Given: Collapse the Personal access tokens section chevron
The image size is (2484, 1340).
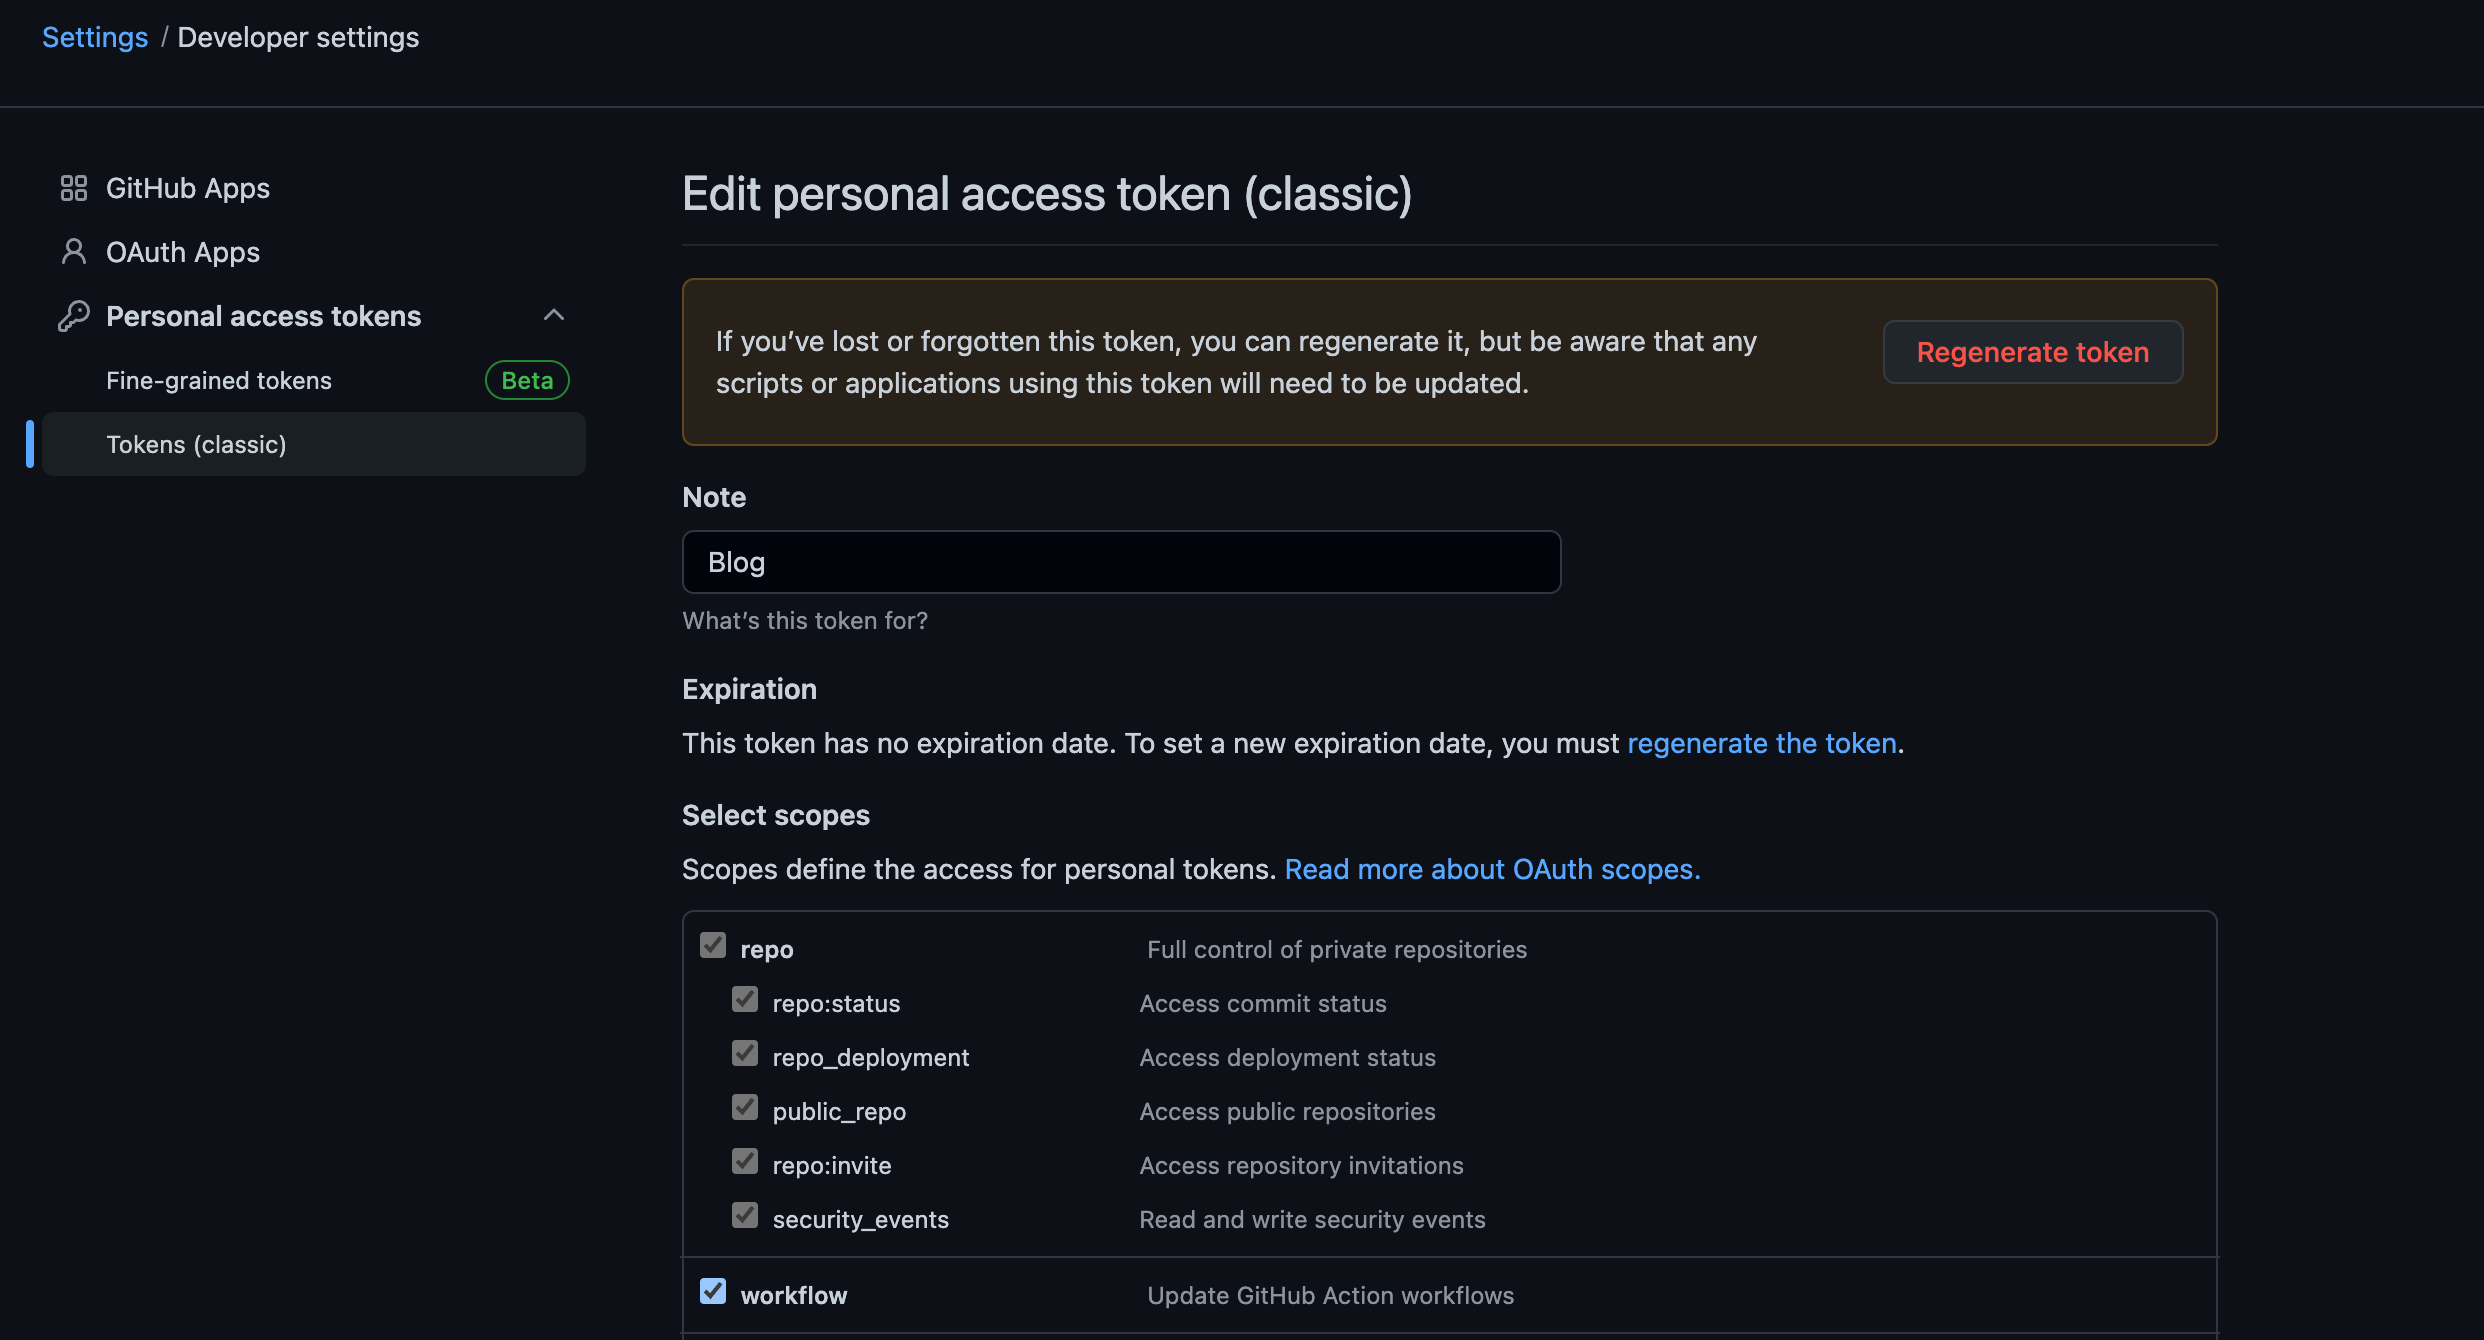Looking at the screenshot, I should click(554, 316).
